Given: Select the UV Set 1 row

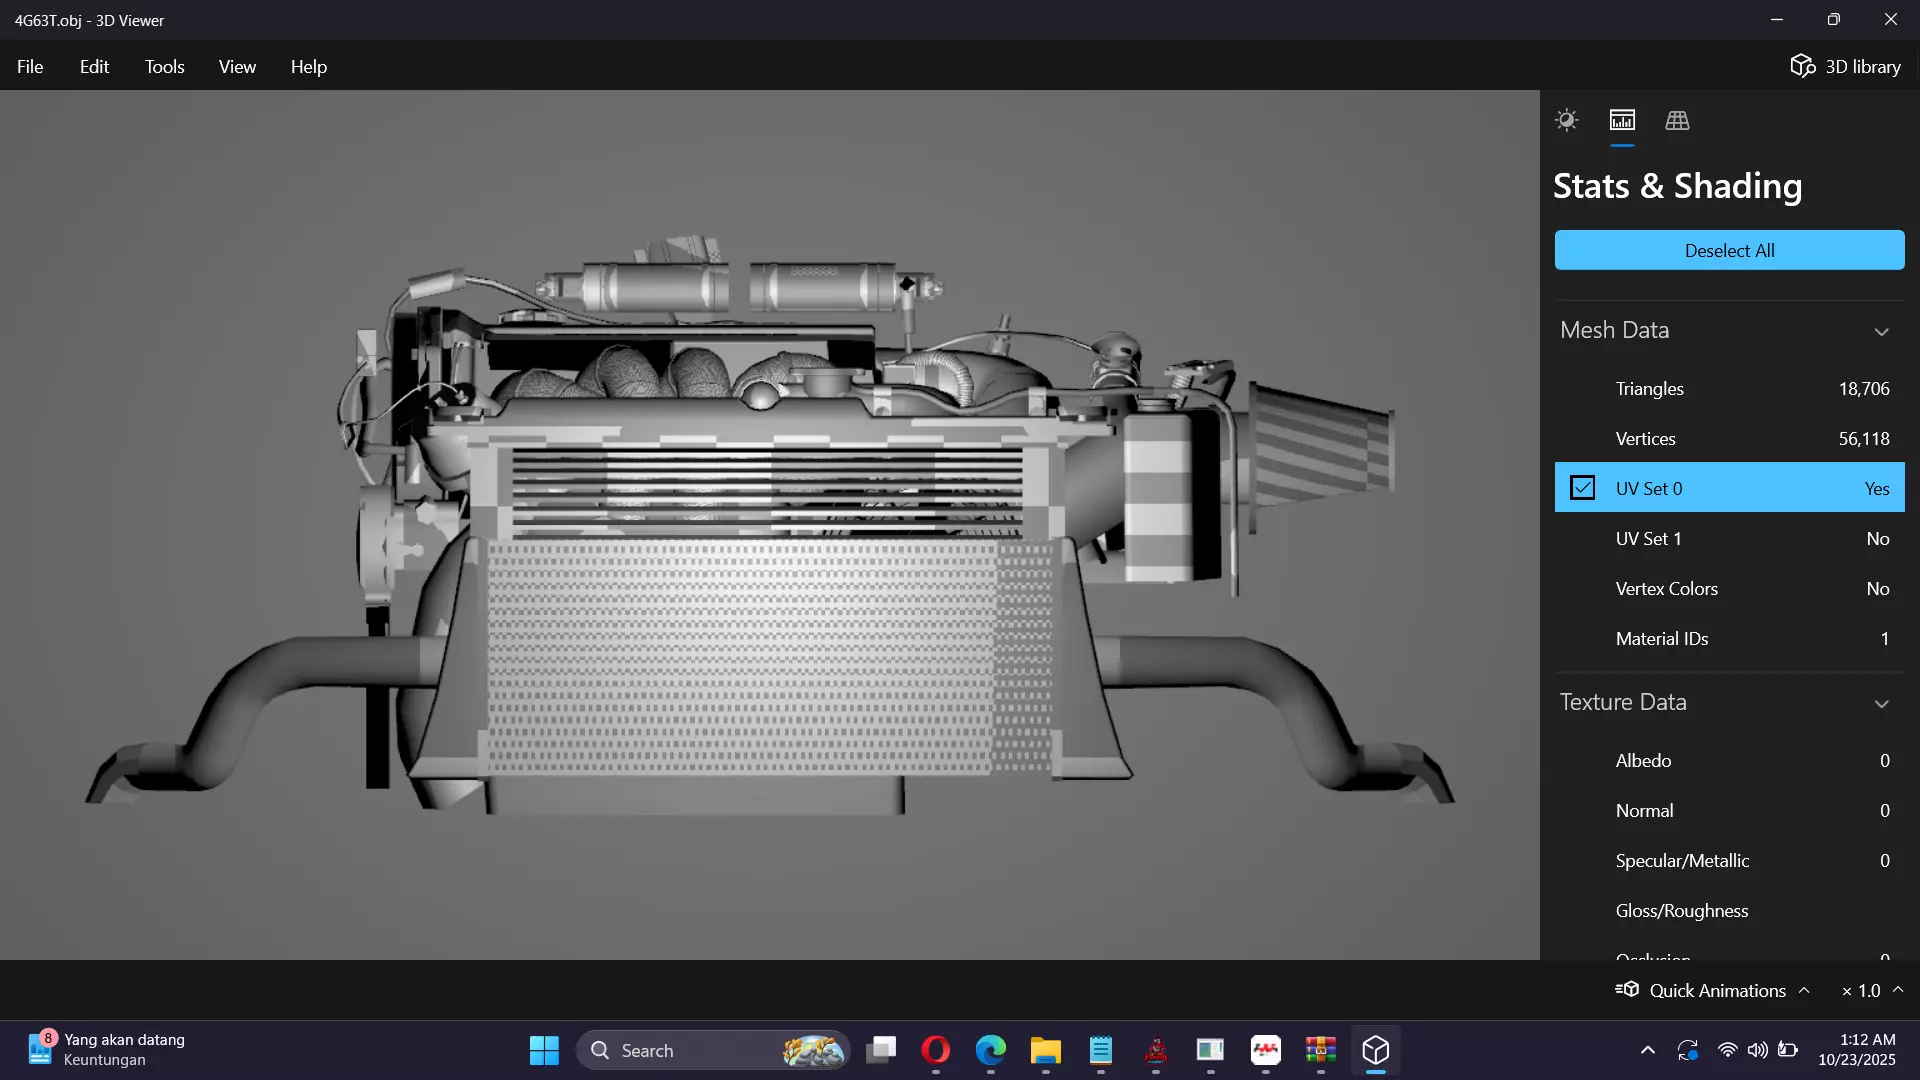Looking at the screenshot, I should pyautogui.click(x=1729, y=538).
